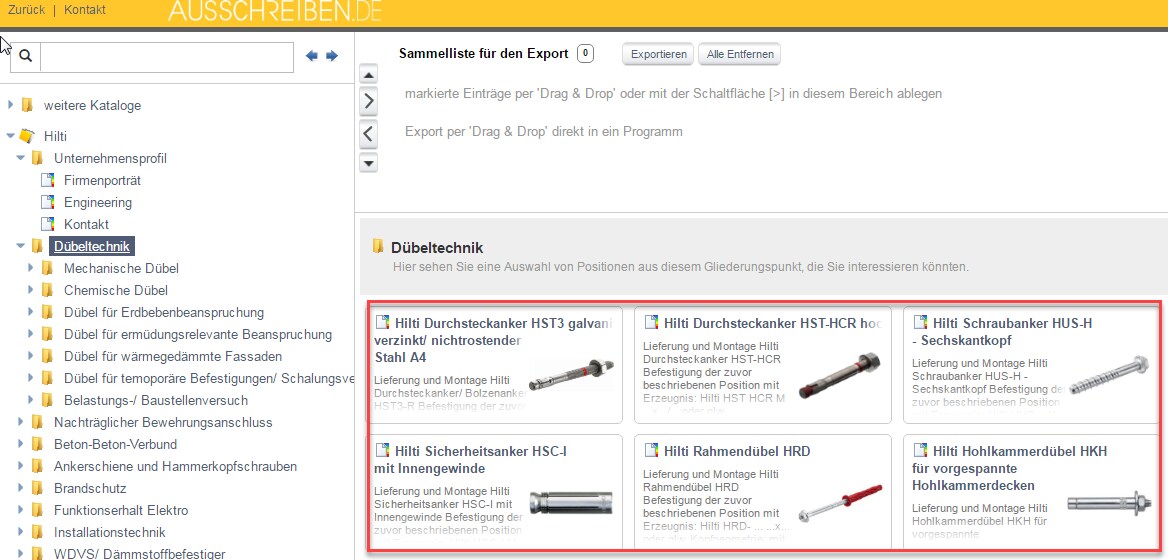This screenshot has width=1168, height=560.
Task: Click the blue forward arrow icon
Action: coord(332,56)
